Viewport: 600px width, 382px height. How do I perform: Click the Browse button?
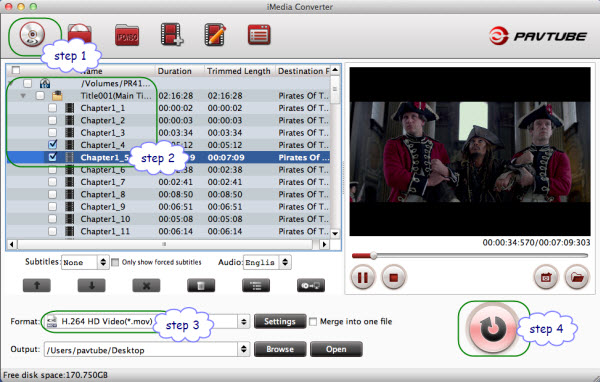(280, 349)
